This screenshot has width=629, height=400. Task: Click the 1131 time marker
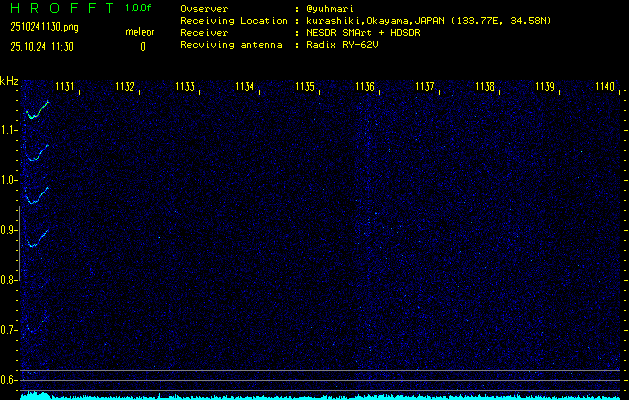click(65, 87)
